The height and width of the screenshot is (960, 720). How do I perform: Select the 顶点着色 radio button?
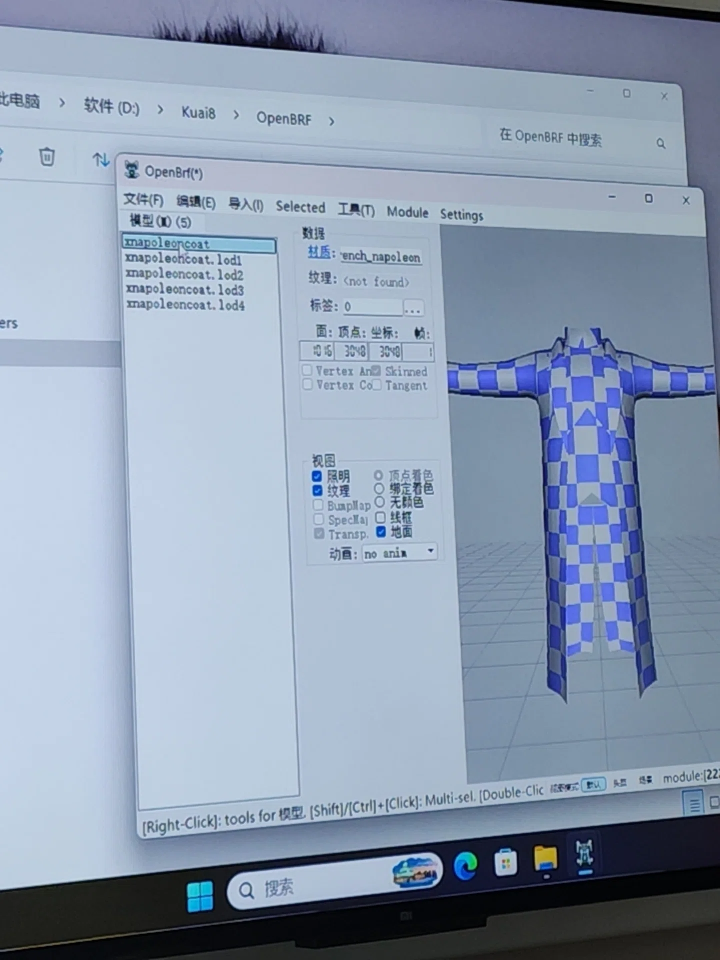378,475
